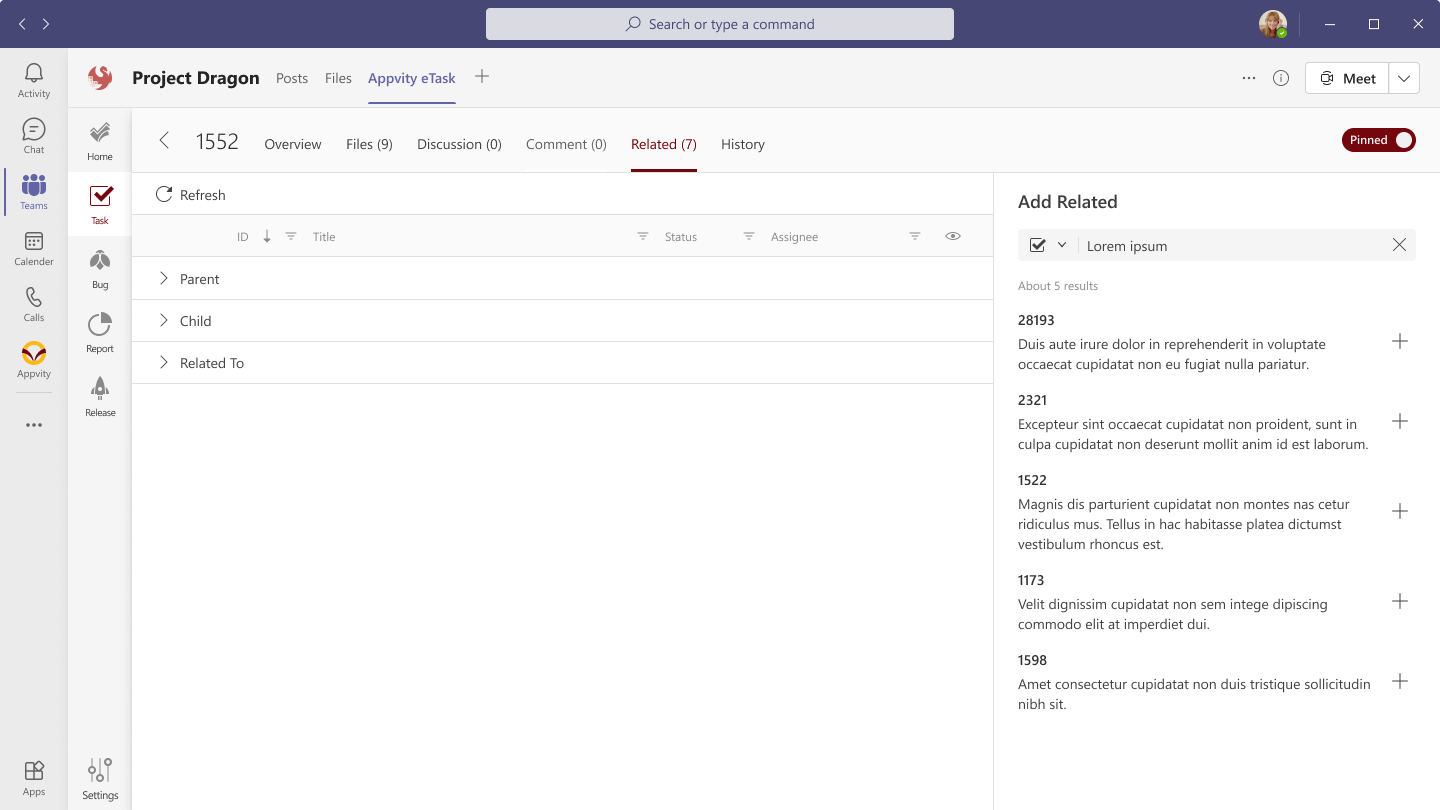The width and height of the screenshot is (1440, 810).
Task: Click the checkbox icon in Add Related search
Action: [1039, 244]
